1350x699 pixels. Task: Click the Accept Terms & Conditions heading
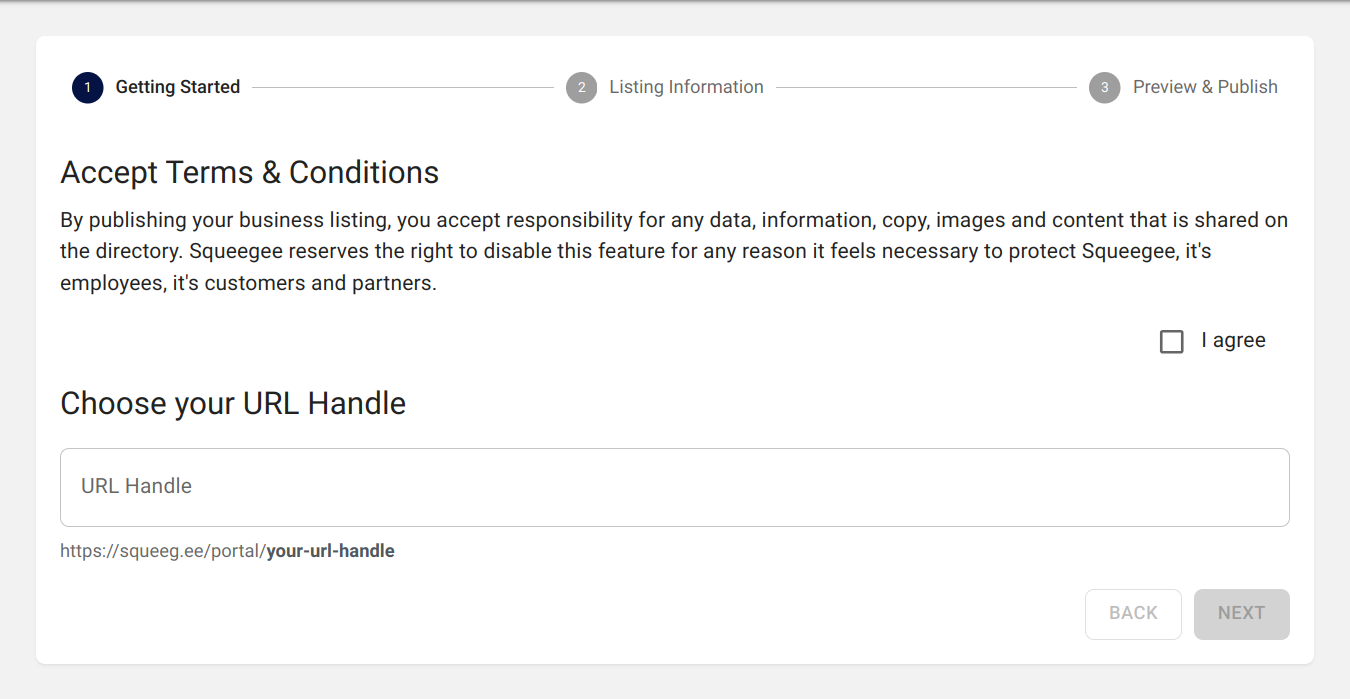250,173
